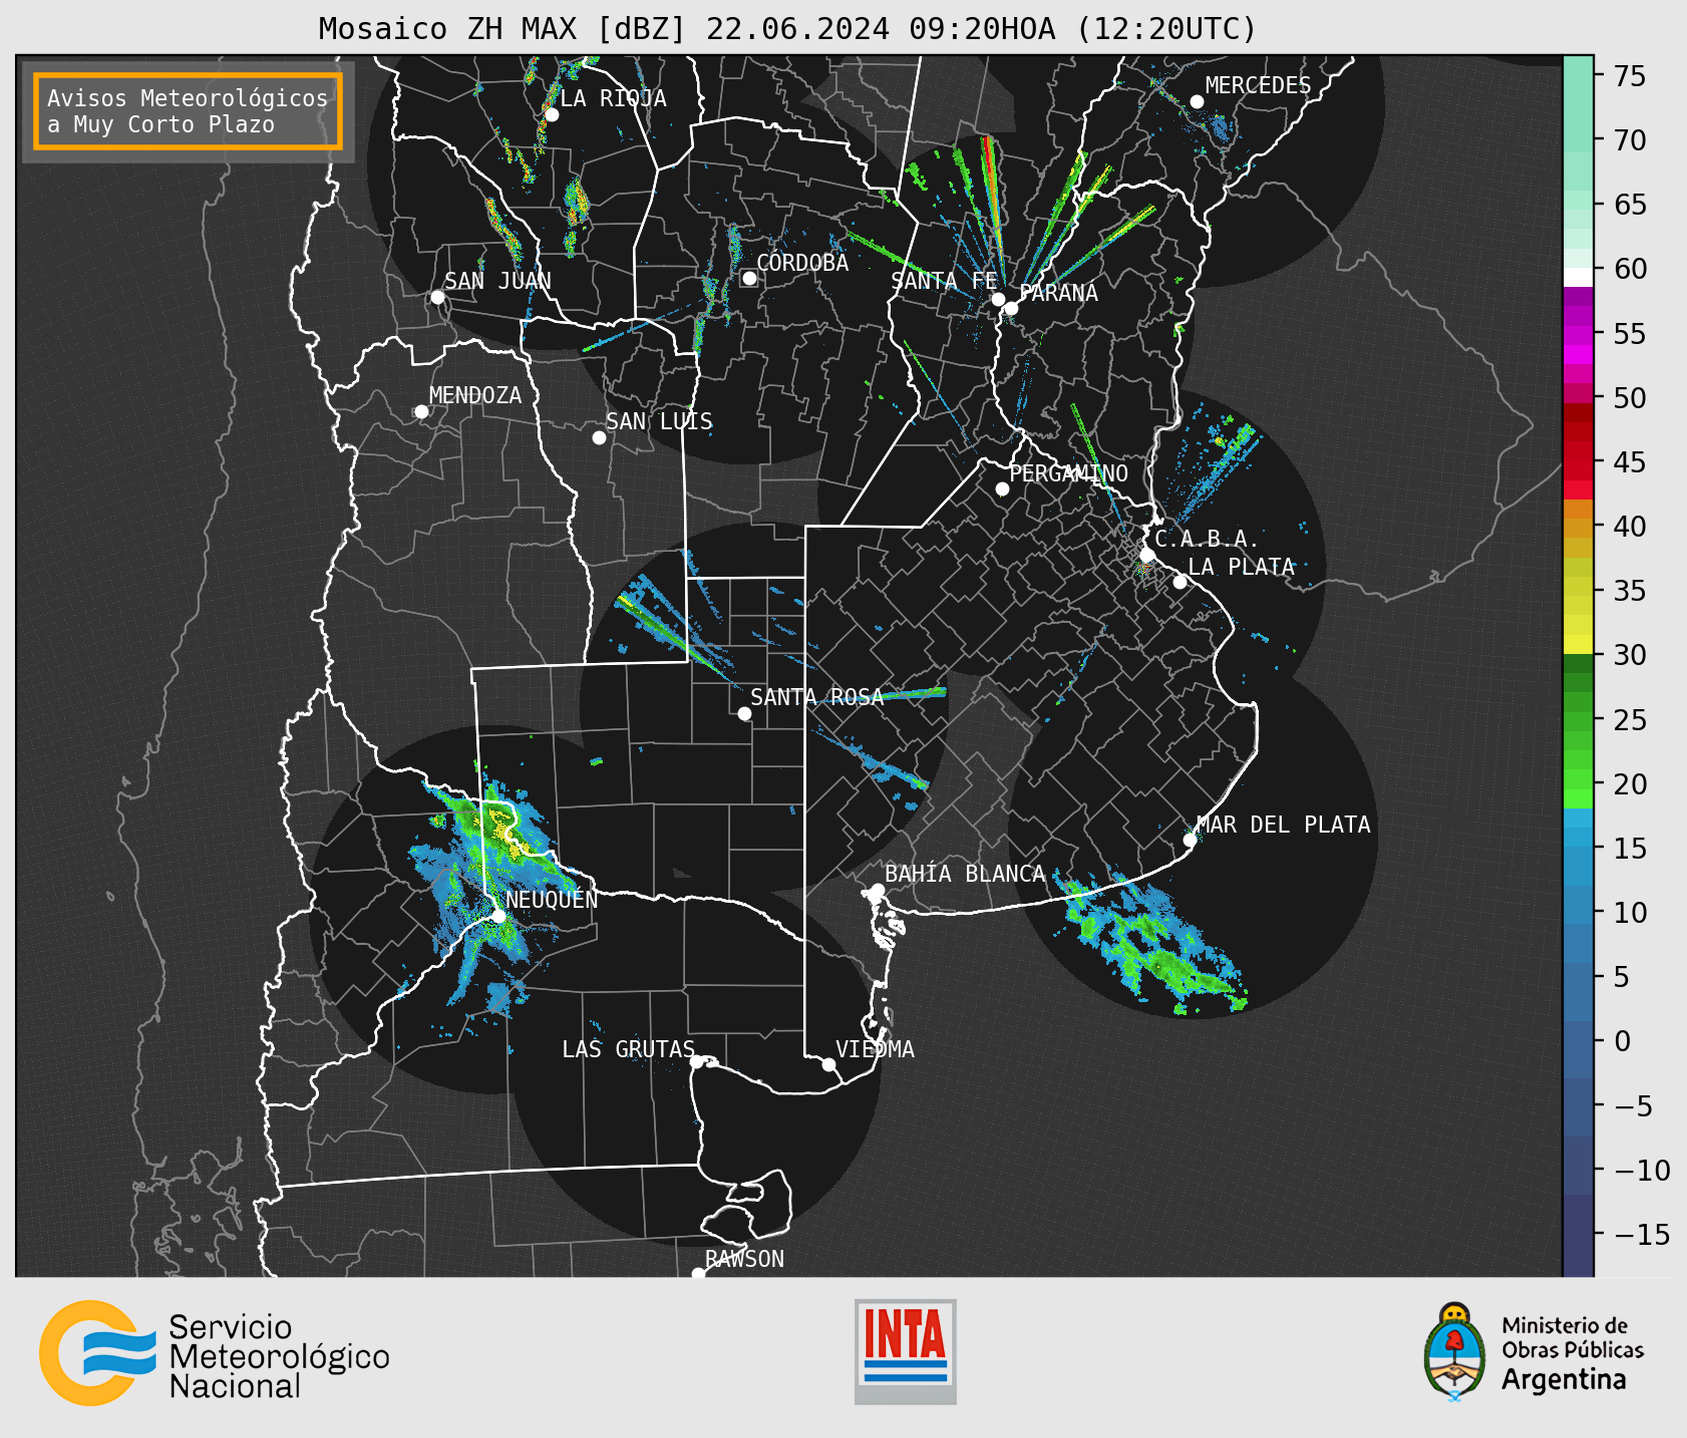Click the SAN JUAN city marker dot
The height and width of the screenshot is (1438, 1687).
tap(437, 297)
